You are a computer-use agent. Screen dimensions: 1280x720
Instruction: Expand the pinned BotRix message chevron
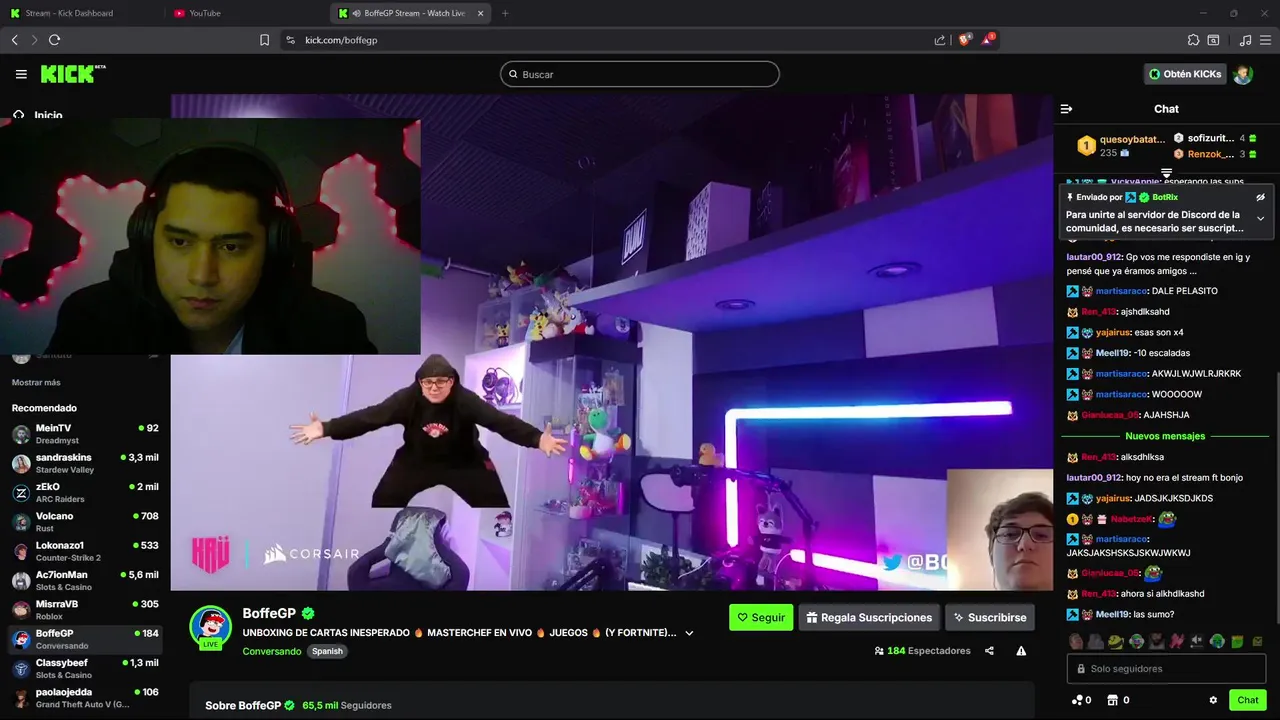(1260, 219)
